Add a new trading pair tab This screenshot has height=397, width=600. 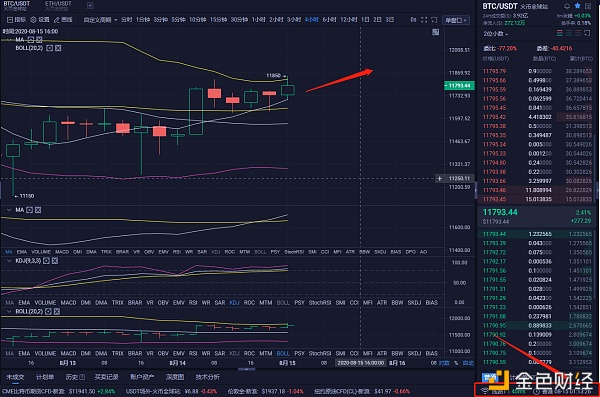pos(90,5)
